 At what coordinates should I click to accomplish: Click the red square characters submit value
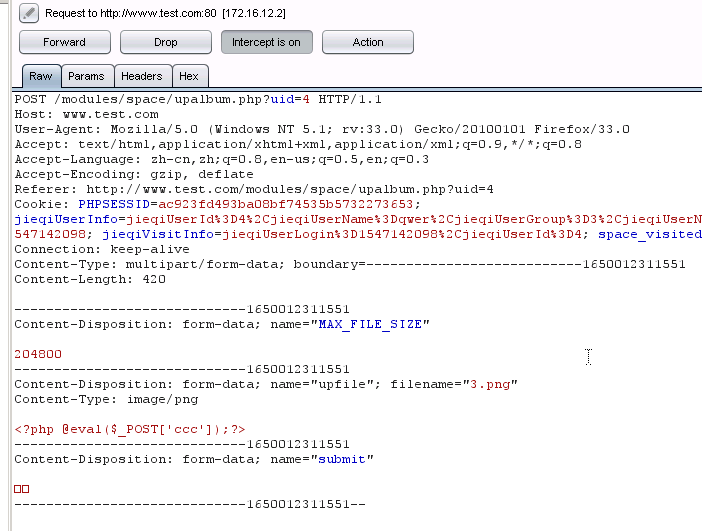pyautogui.click(x=21, y=489)
